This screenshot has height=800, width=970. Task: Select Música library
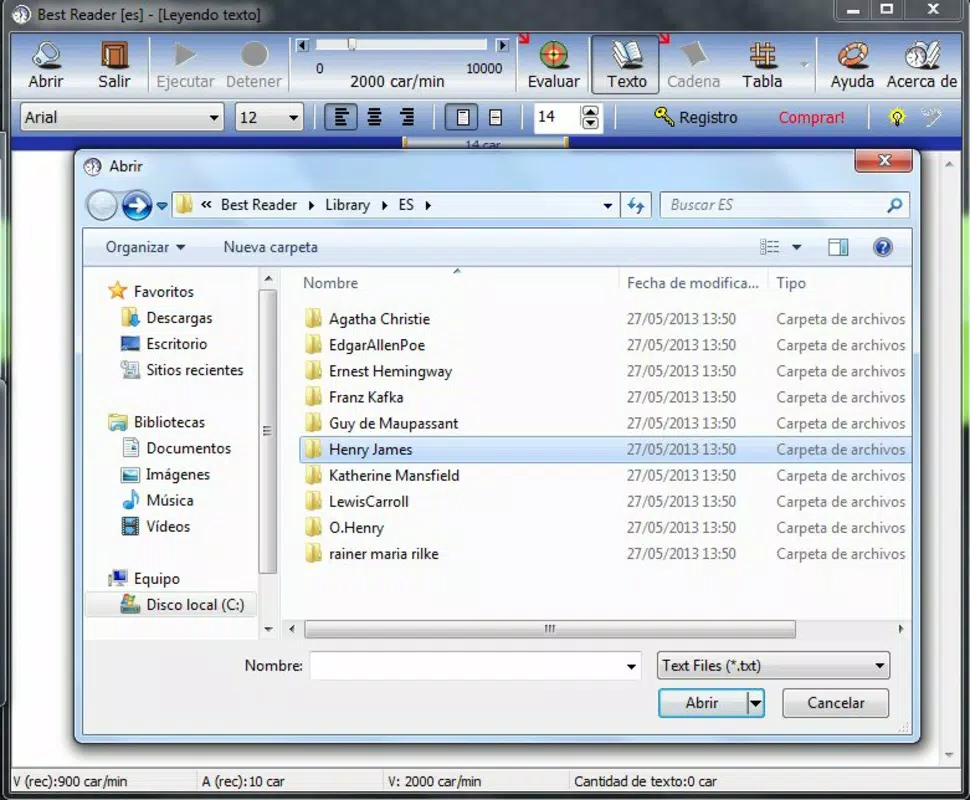point(157,500)
